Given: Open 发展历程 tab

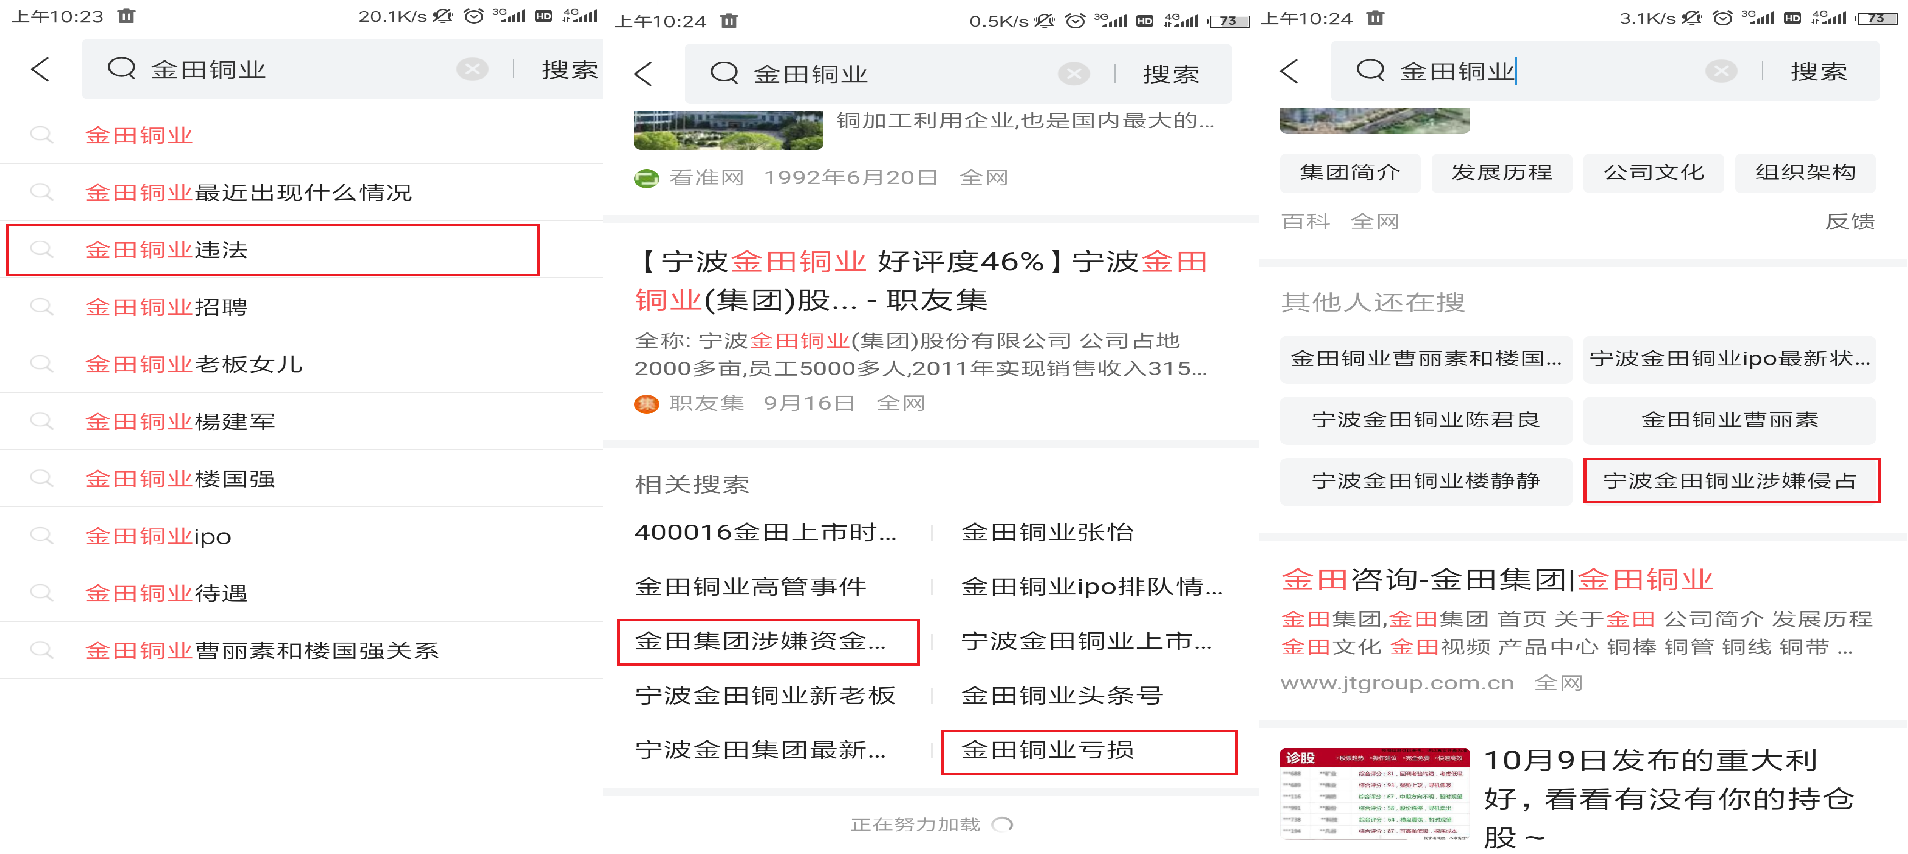Looking at the screenshot, I should pyautogui.click(x=1502, y=173).
